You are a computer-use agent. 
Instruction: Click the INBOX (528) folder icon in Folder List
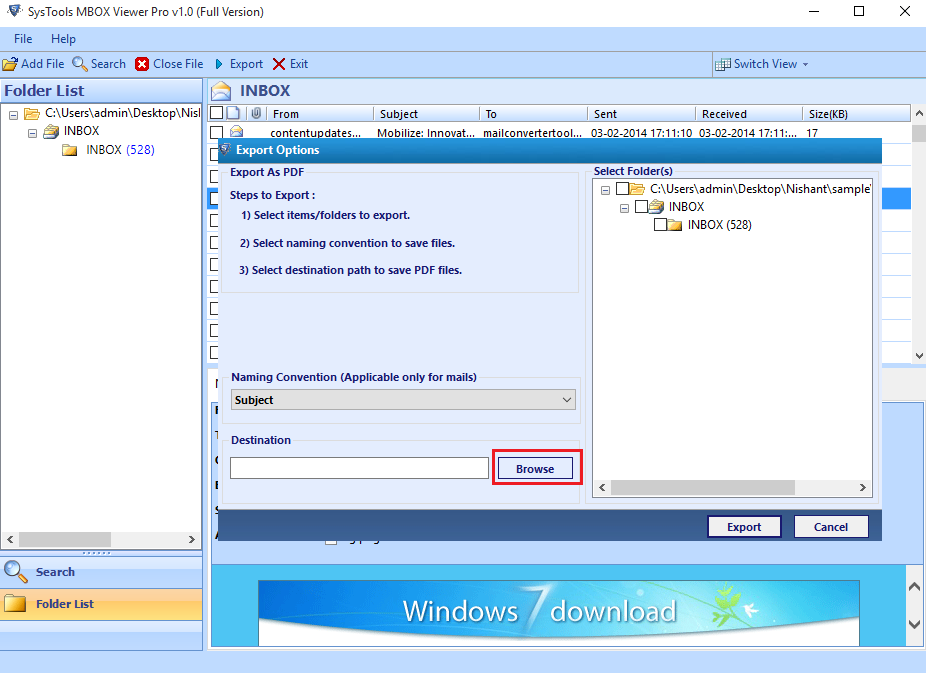[x=70, y=150]
